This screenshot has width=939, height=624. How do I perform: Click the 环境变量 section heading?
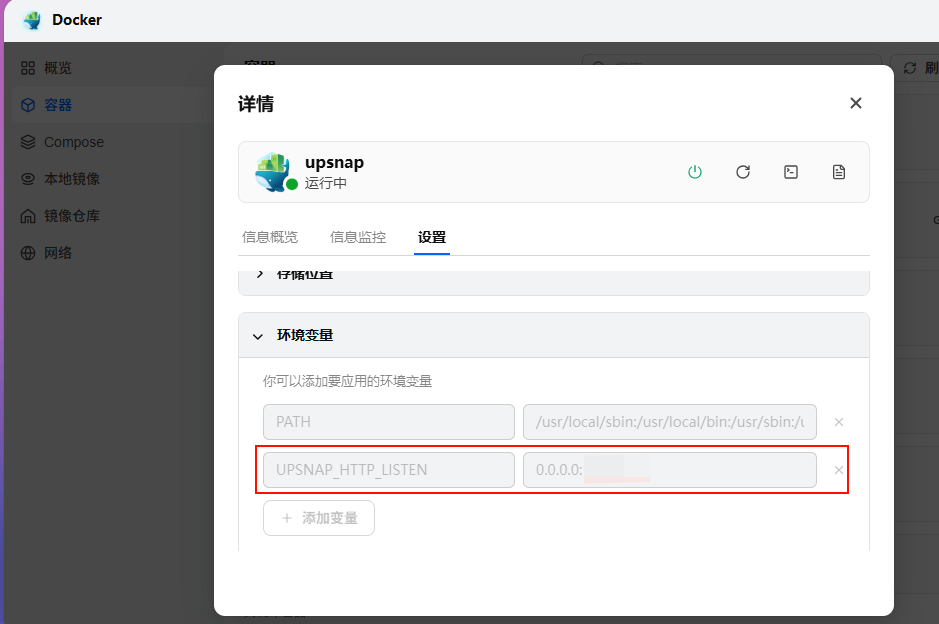tap(305, 335)
